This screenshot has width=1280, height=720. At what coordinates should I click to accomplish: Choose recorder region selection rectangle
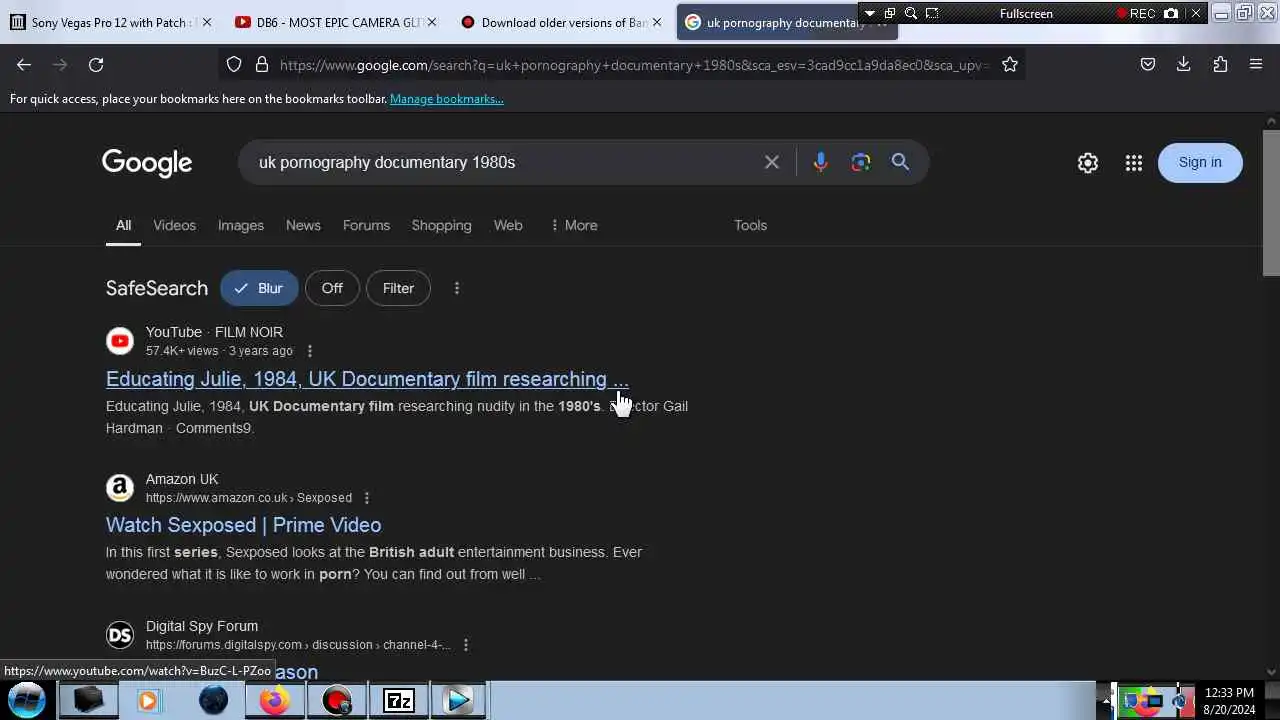click(932, 13)
